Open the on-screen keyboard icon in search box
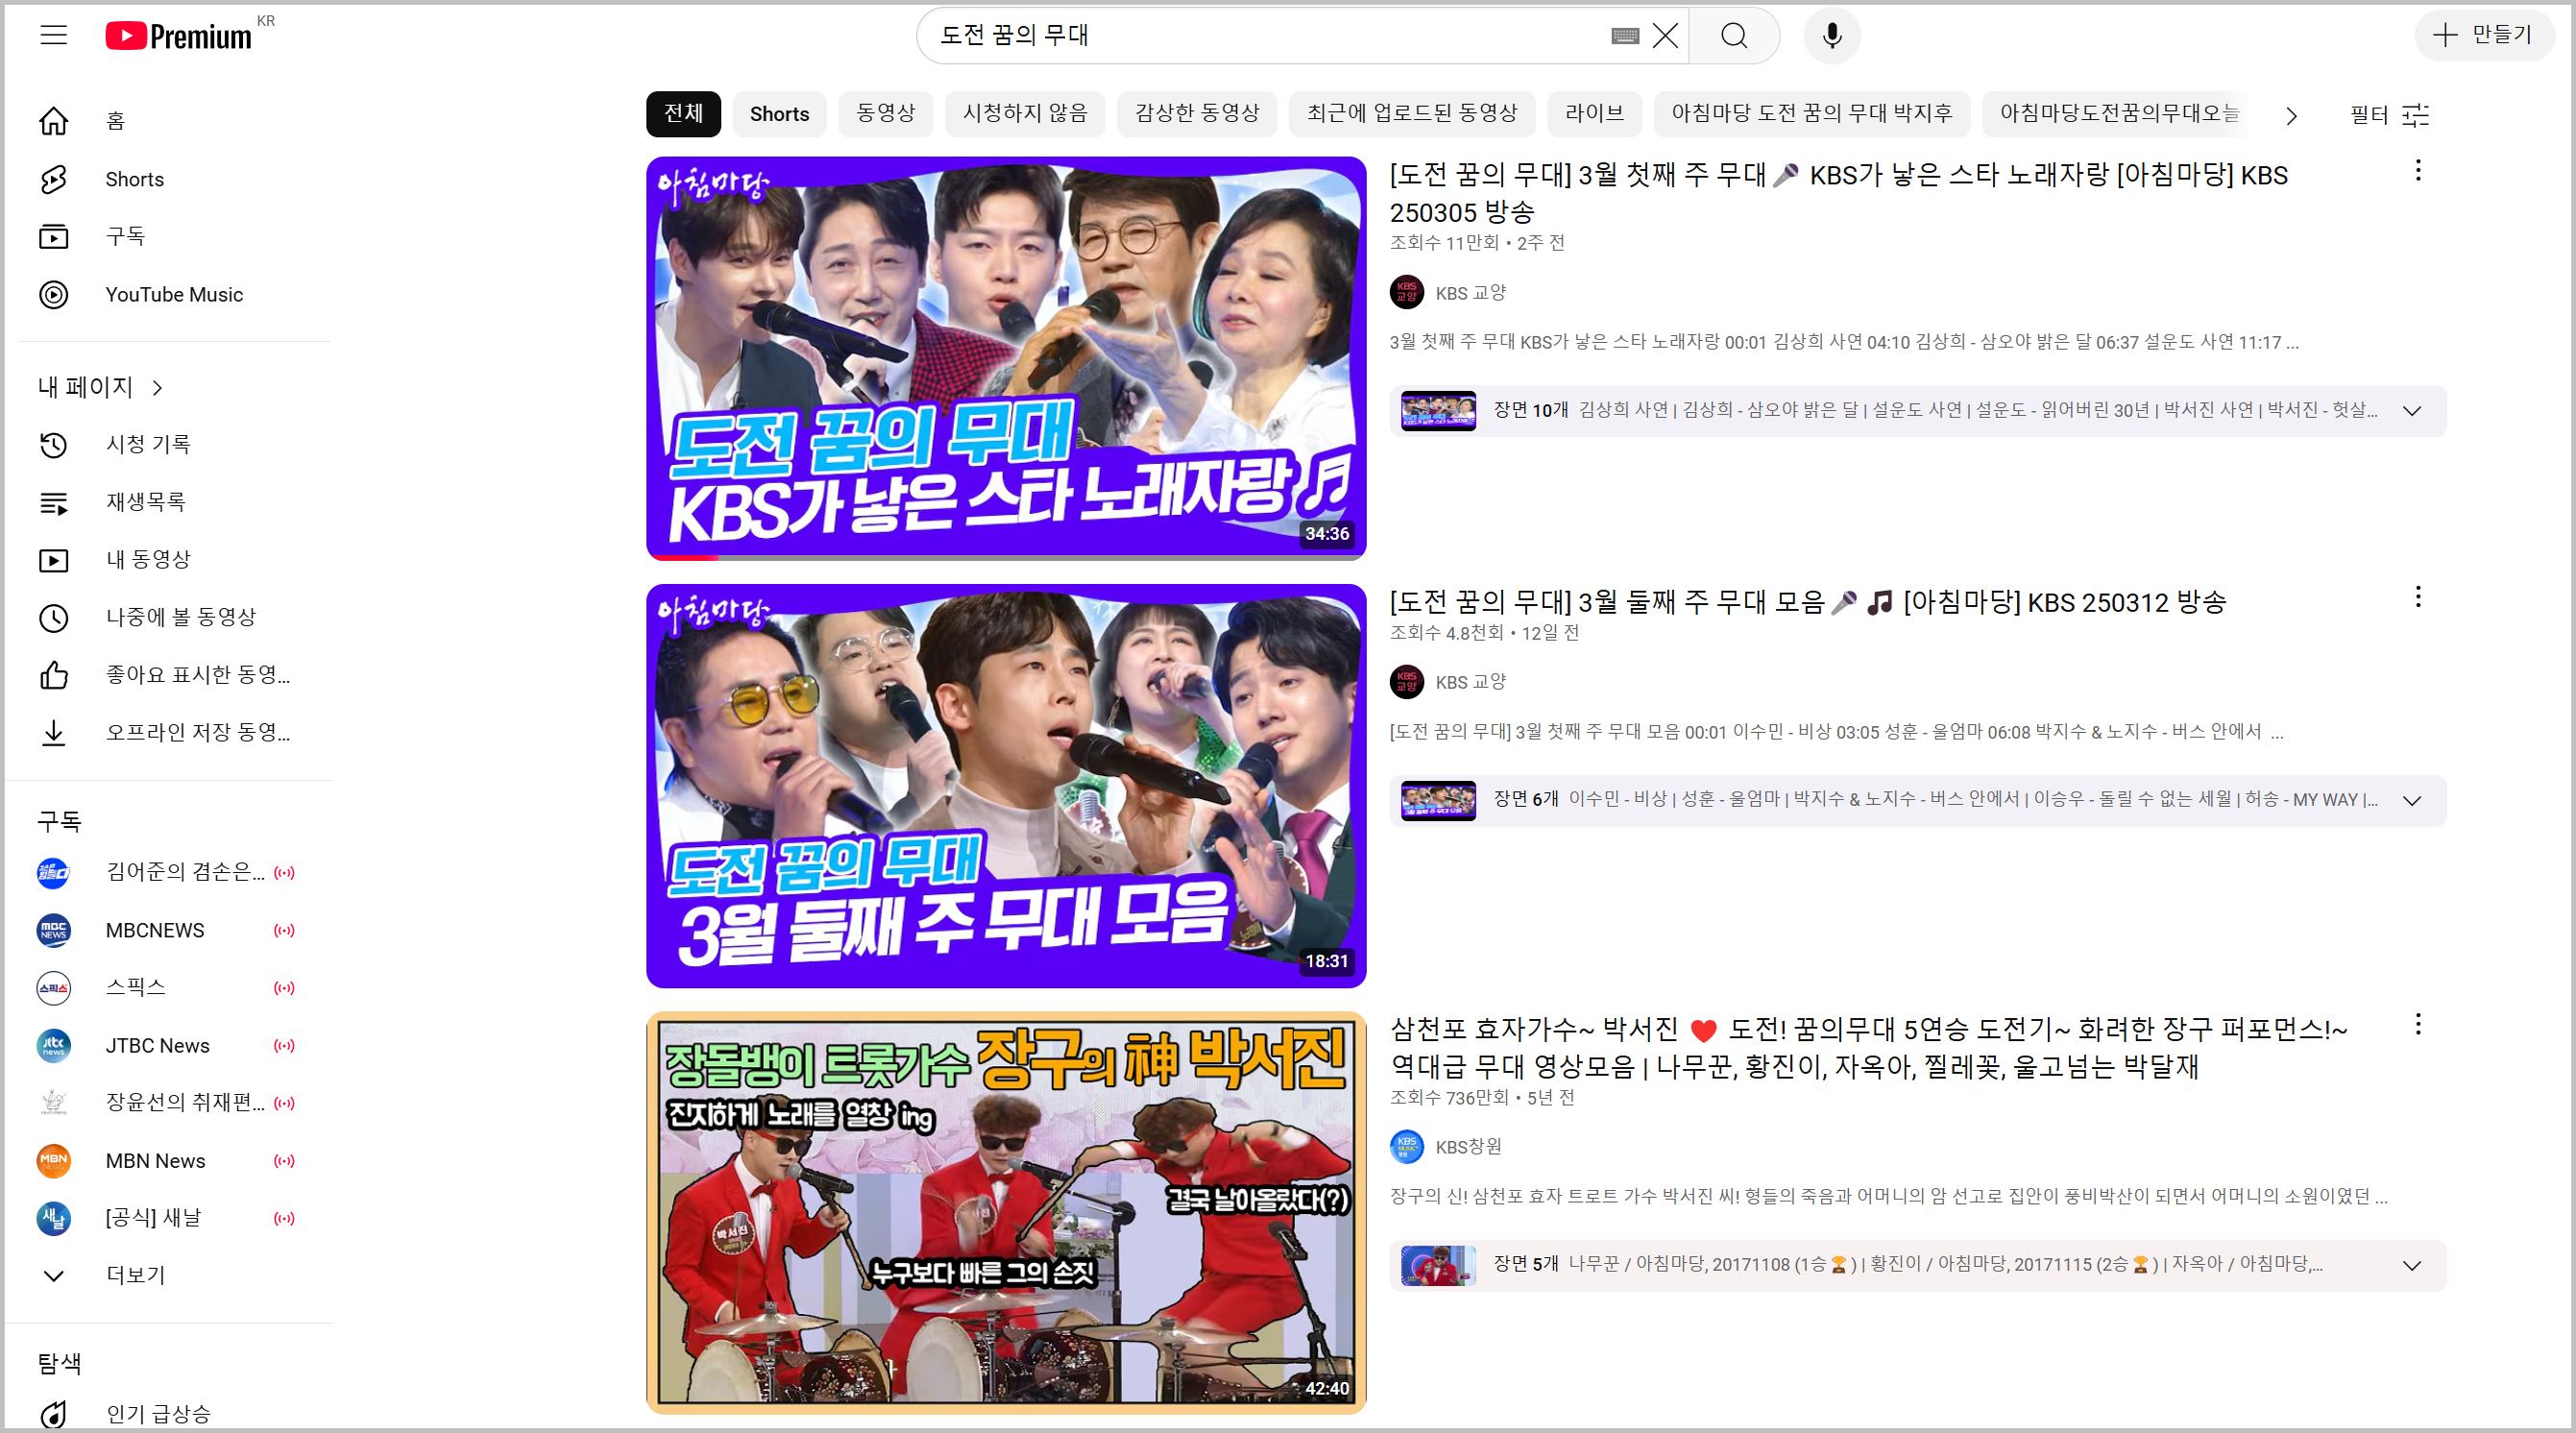 (1625, 36)
